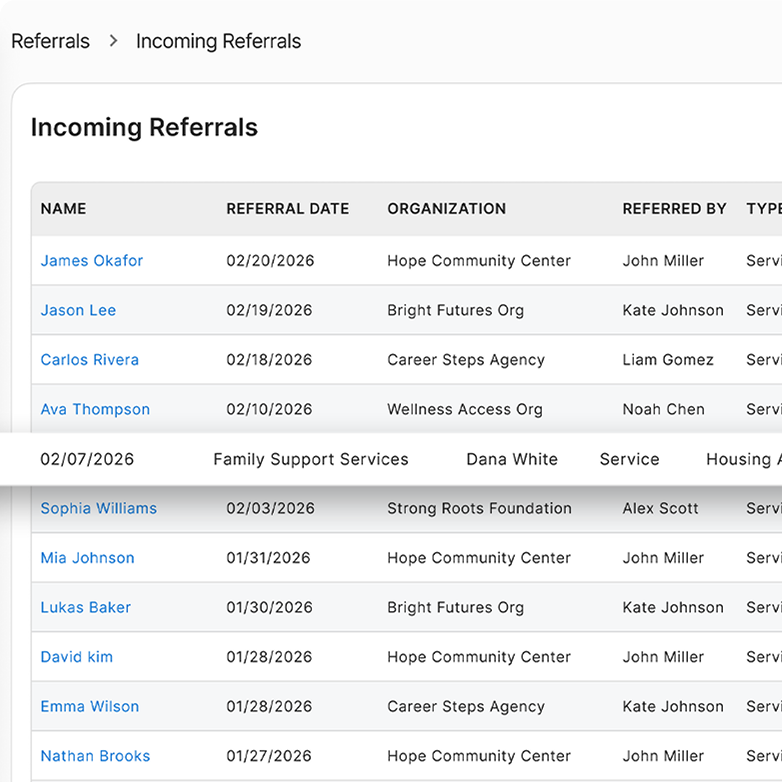Screen dimensions: 782x782
Task: Click the Incoming Referrals breadcrumb
Action: [218, 41]
